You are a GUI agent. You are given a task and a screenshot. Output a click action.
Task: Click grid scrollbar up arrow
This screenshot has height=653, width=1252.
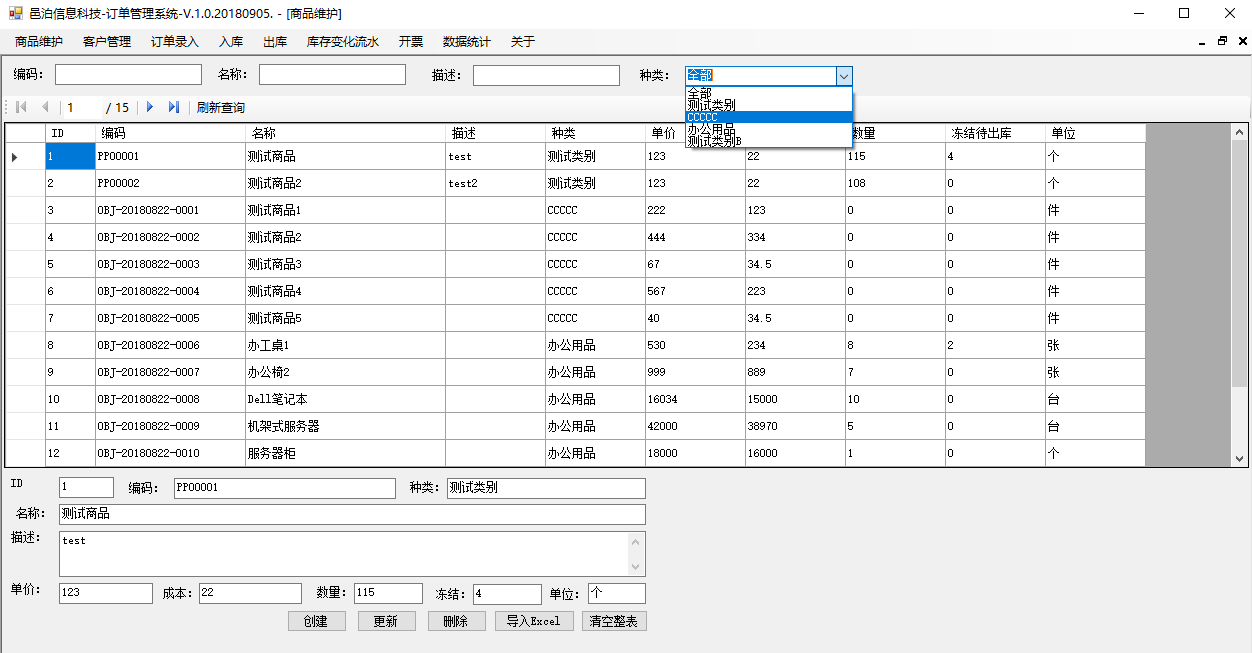coord(1240,132)
